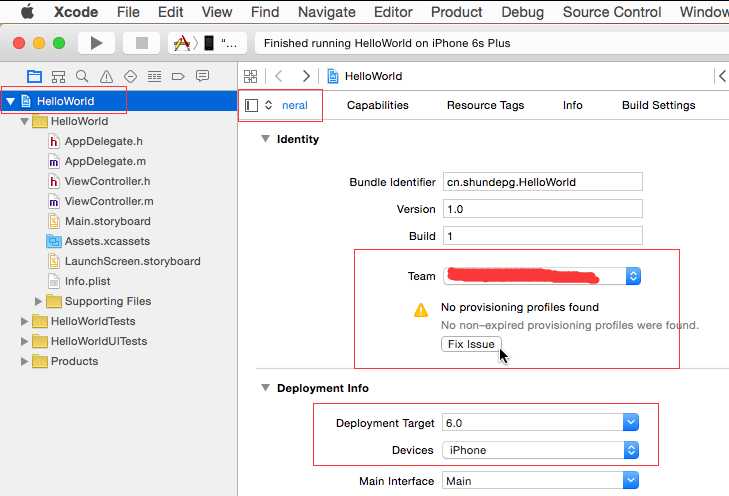The width and height of the screenshot is (729, 496).
Task: Collapse the HelloWorld project root
Action: click(x=10, y=101)
